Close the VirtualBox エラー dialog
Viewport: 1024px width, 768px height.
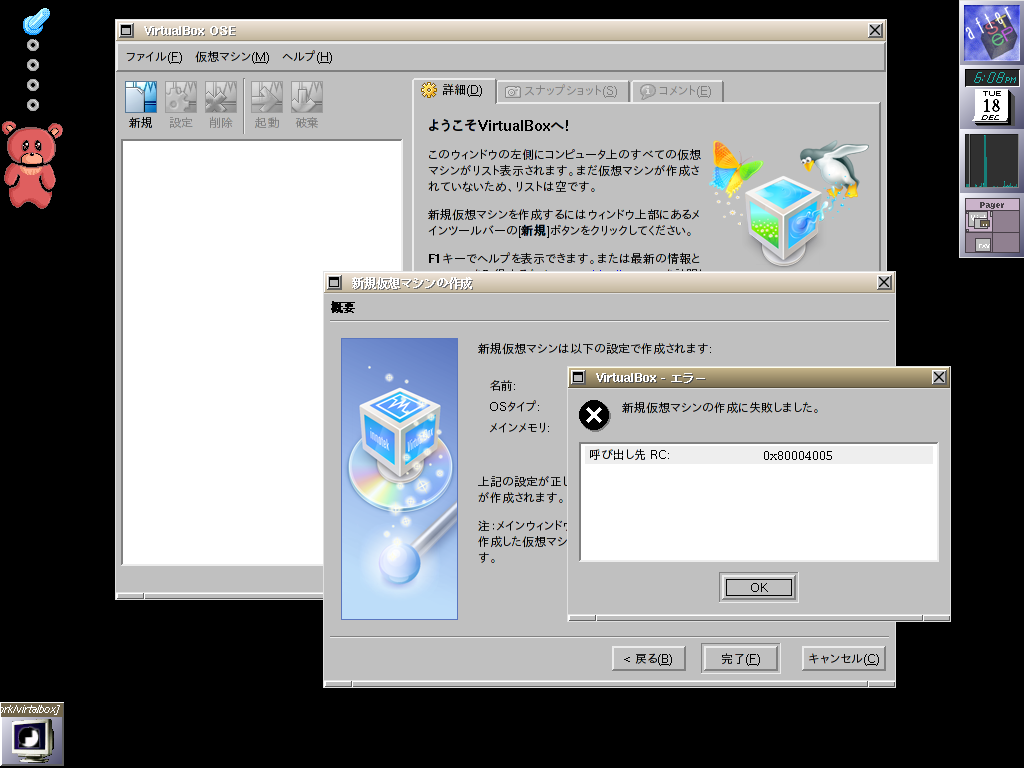click(x=938, y=377)
